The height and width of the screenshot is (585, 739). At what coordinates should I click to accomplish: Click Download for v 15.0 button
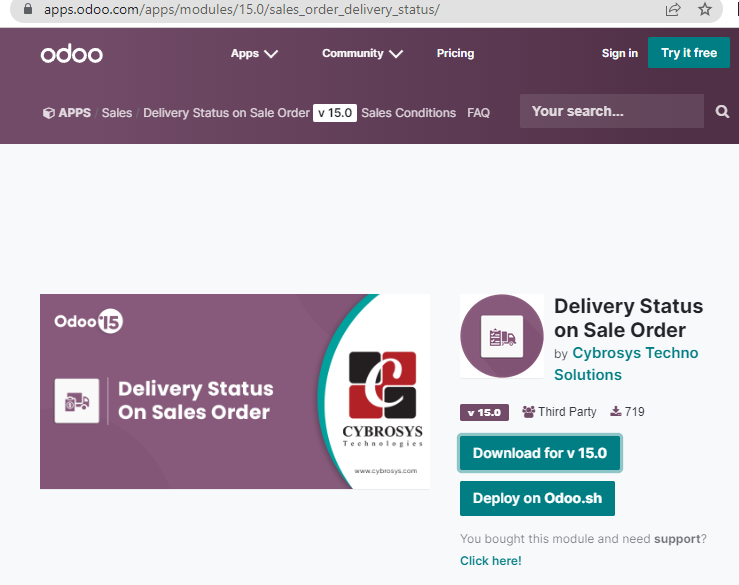[540, 453]
